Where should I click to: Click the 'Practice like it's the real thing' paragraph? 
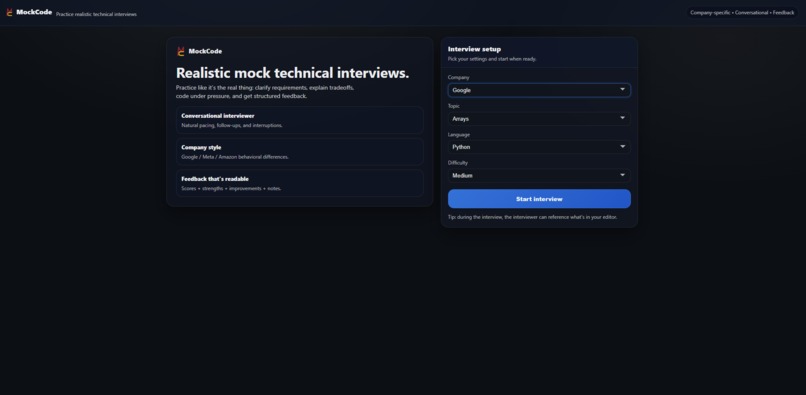(x=265, y=92)
